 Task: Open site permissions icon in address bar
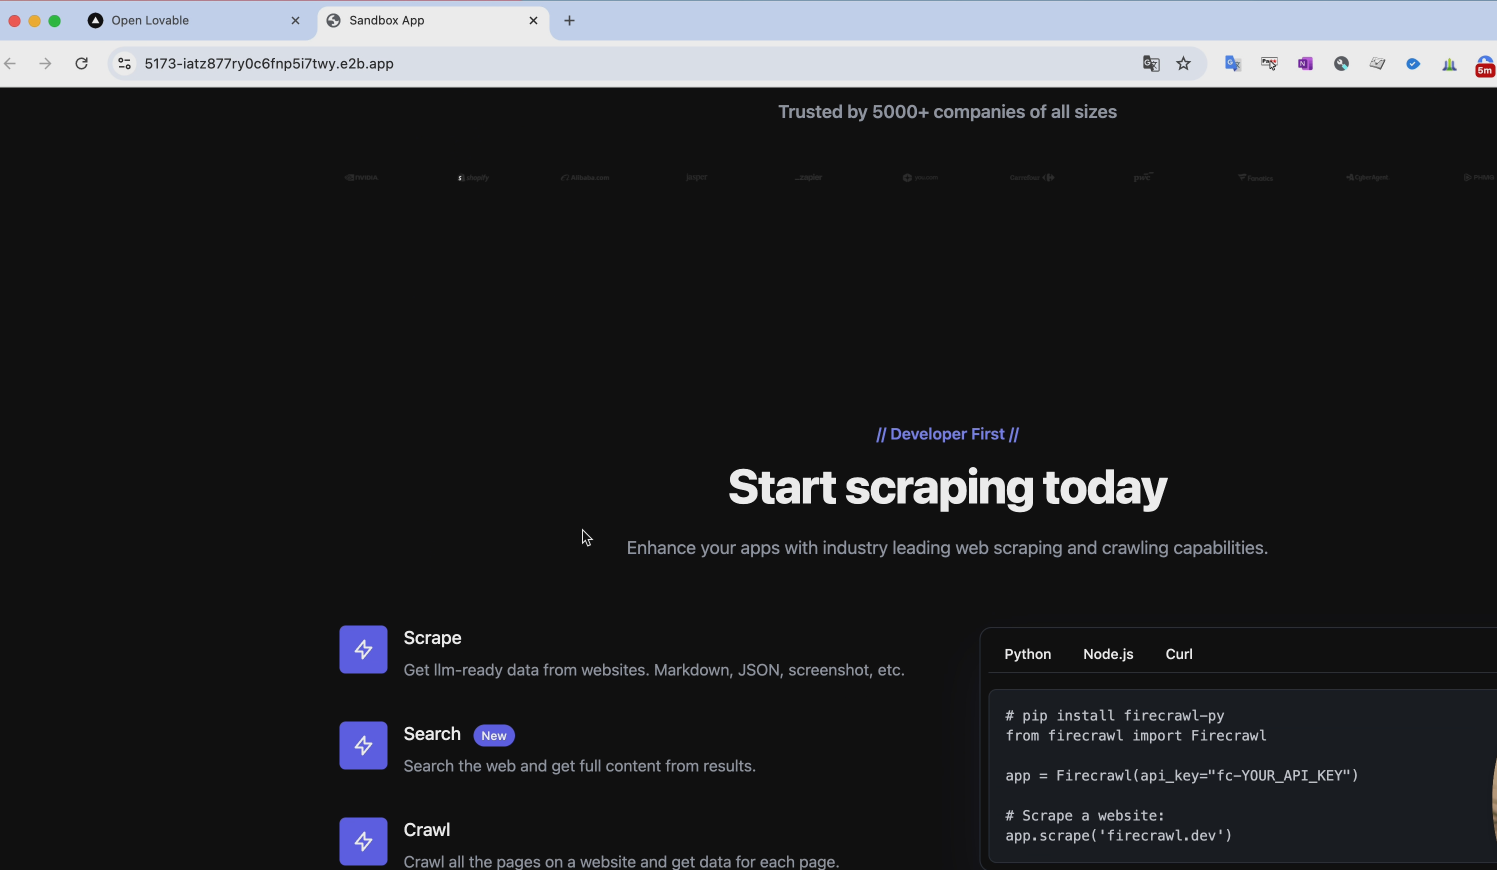(x=124, y=63)
